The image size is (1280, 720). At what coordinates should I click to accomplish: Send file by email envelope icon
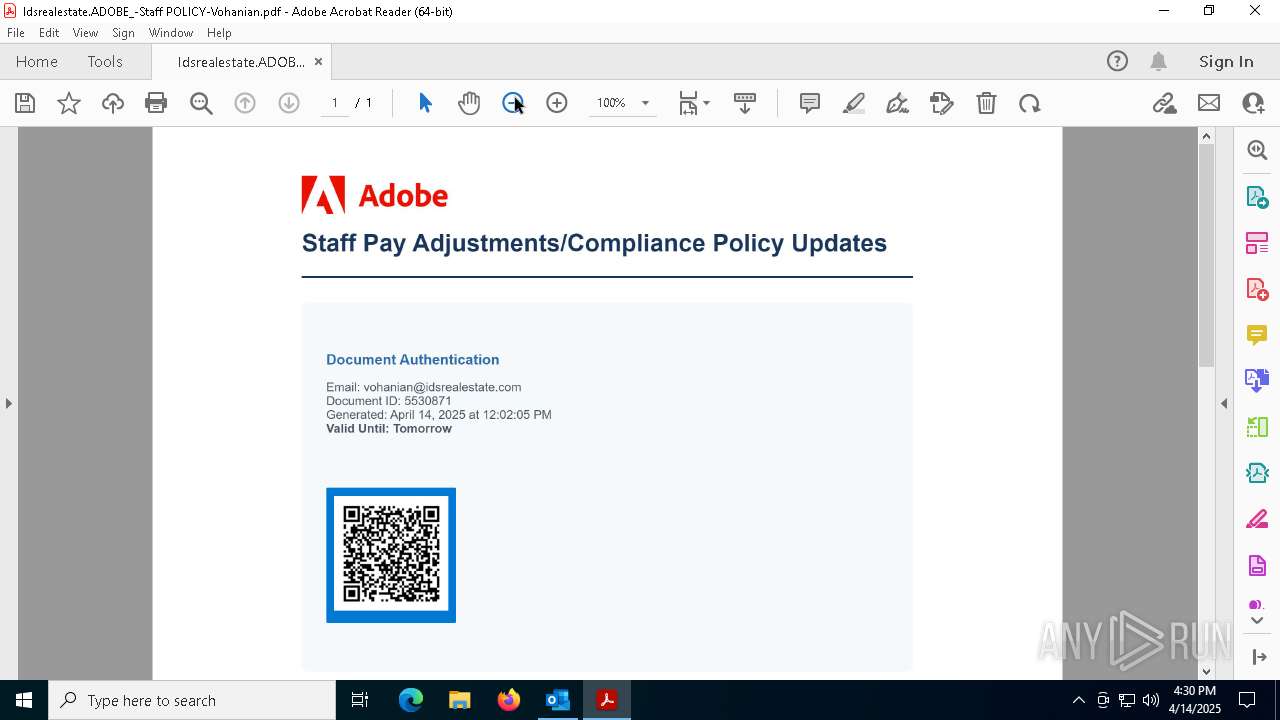click(x=1209, y=103)
